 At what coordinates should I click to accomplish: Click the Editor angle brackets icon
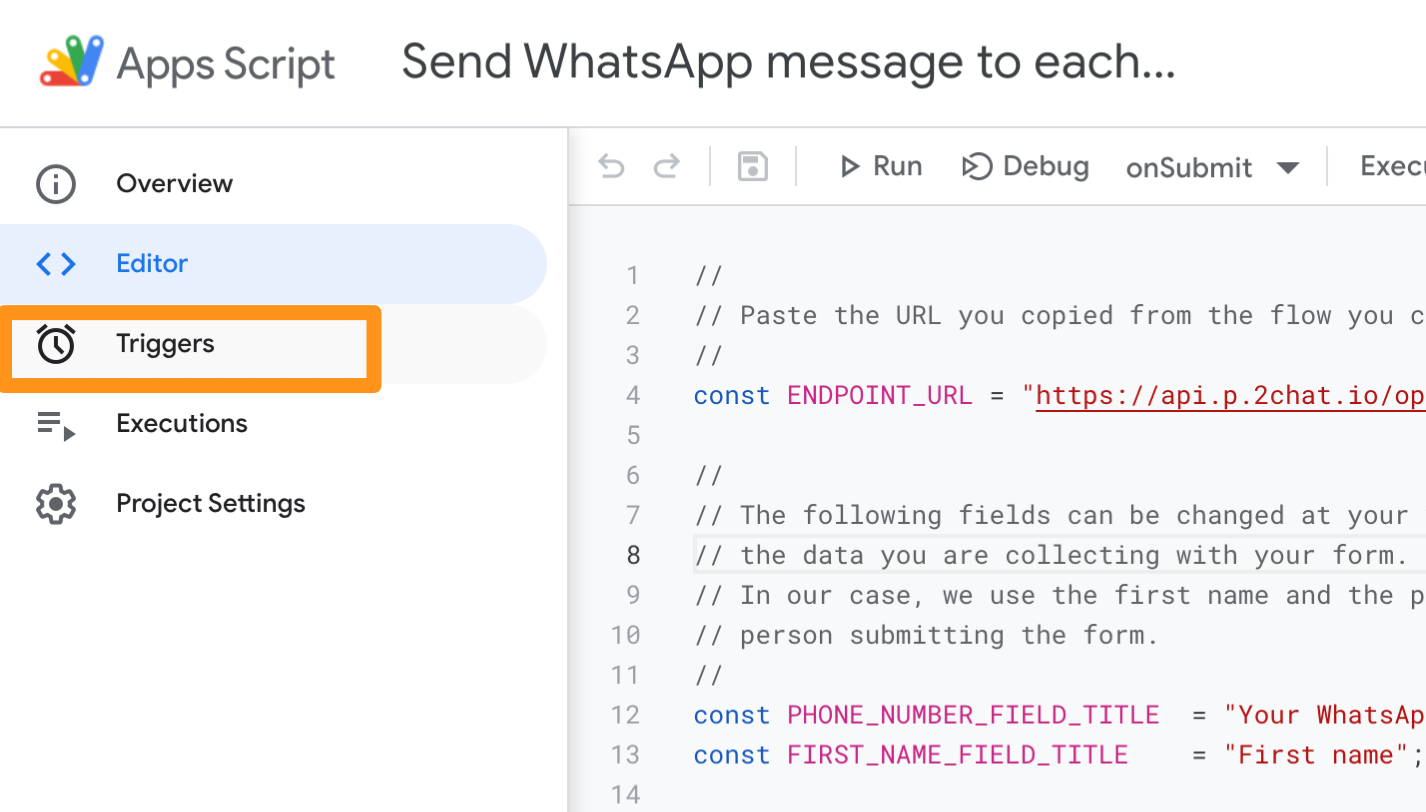tap(56, 264)
